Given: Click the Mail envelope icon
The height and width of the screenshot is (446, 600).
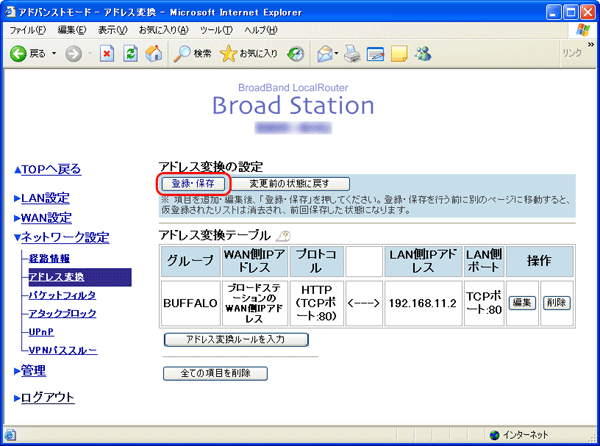Looking at the screenshot, I should pos(325,54).
